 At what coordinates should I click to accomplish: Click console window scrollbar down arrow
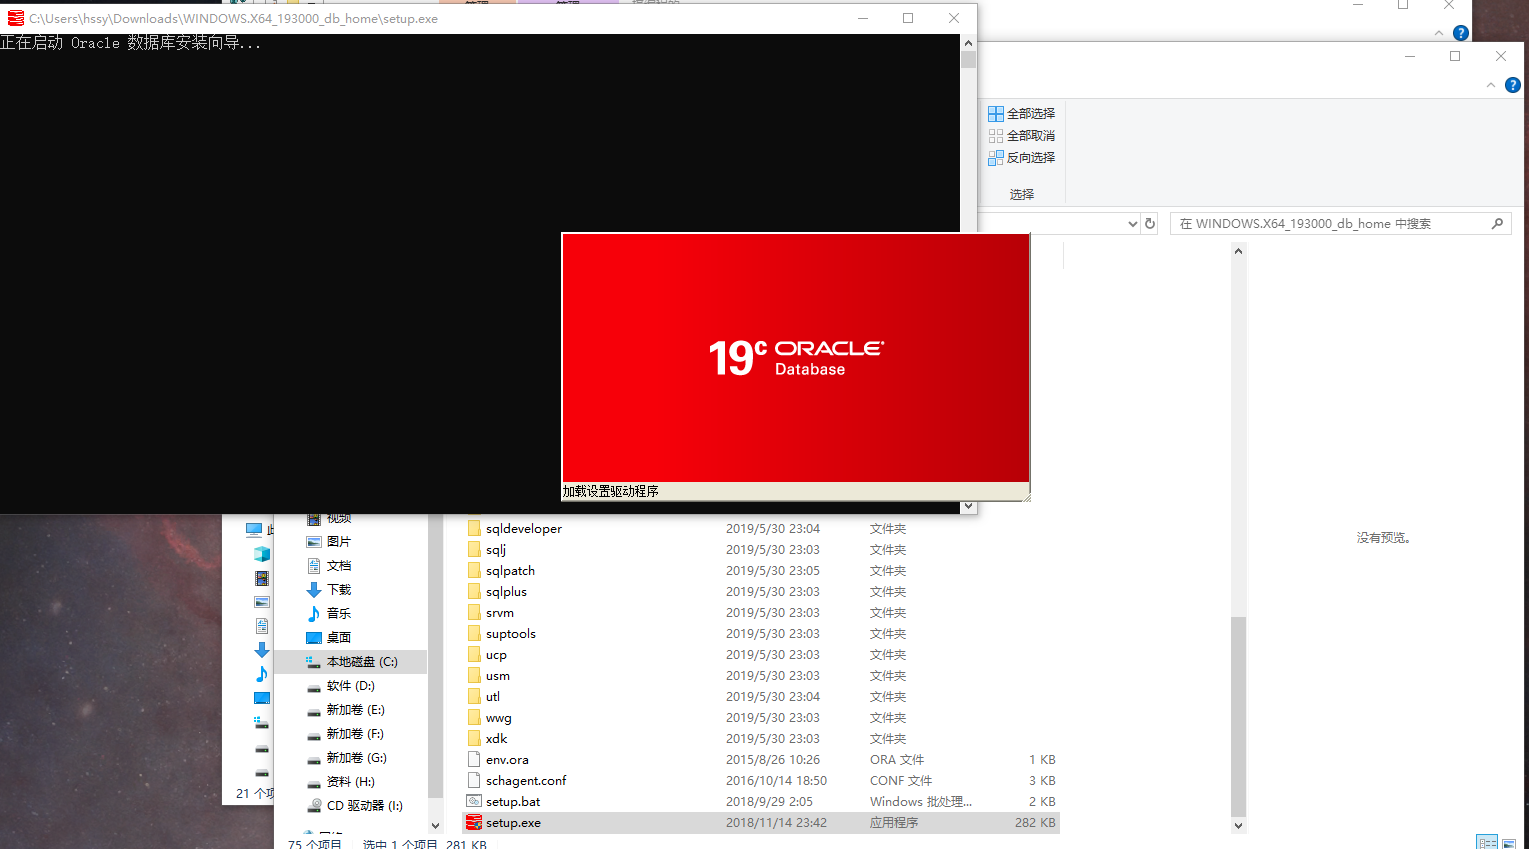pos(968,507)
